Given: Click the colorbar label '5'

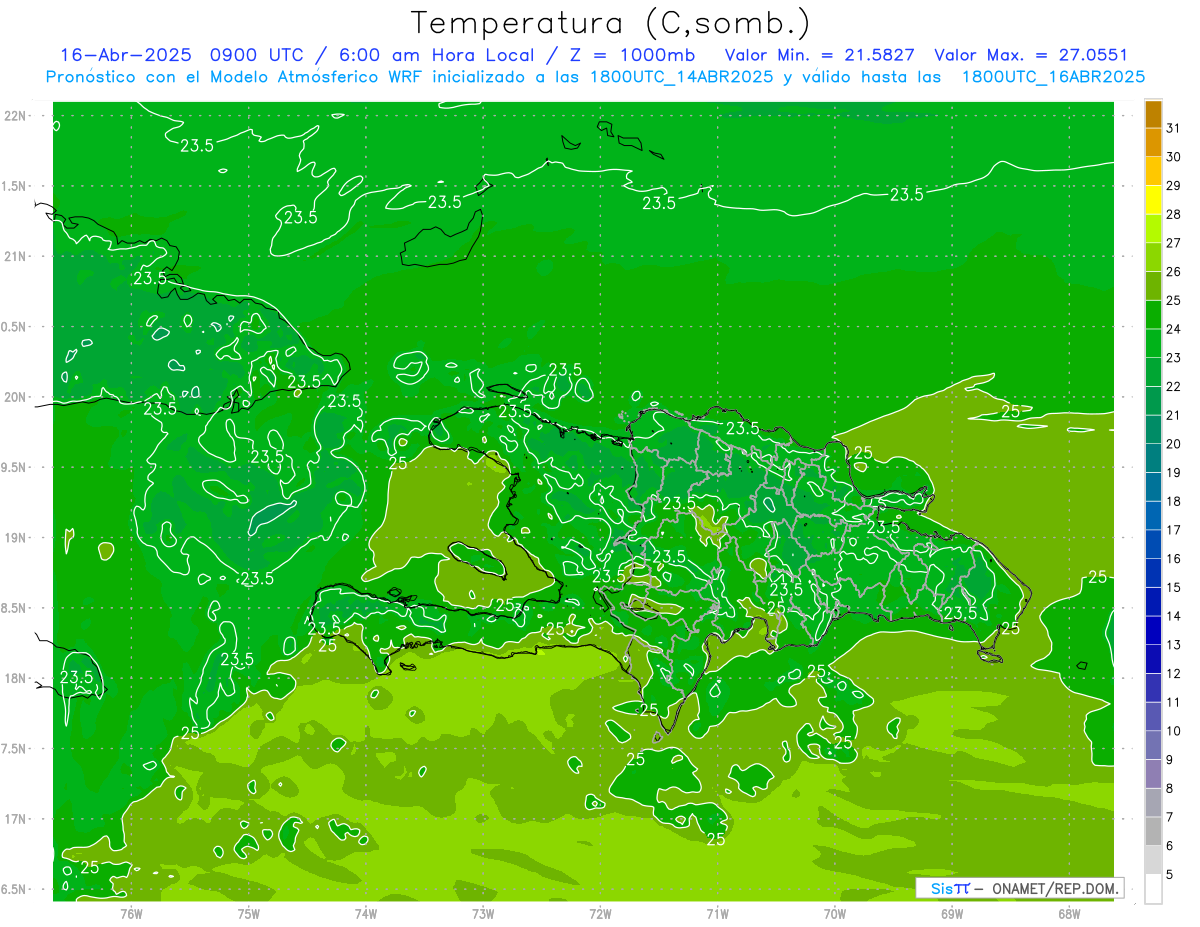Looking at the screenshot, I should [x=1170, y=875].
